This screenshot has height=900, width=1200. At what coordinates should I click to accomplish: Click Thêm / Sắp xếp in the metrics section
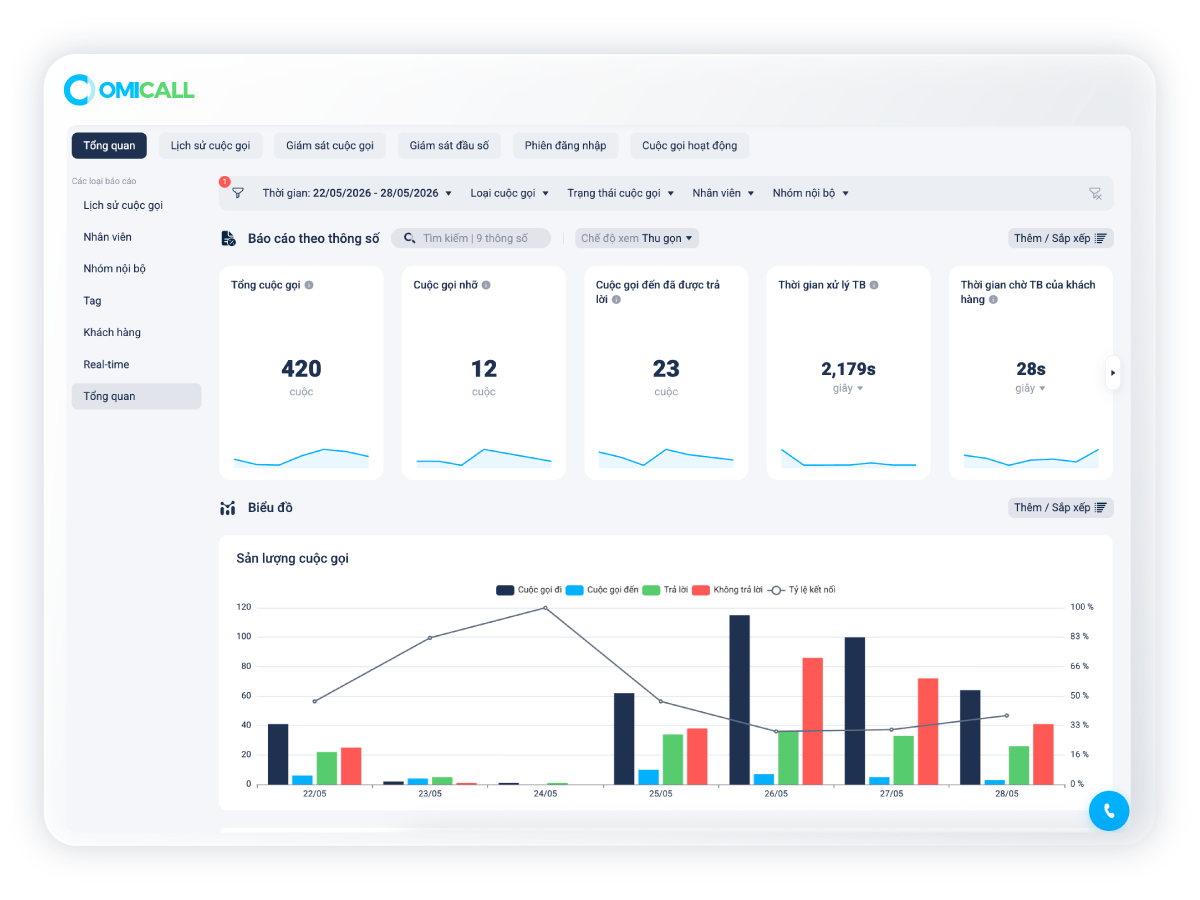pyautogui.click(x=1061, y=238)
